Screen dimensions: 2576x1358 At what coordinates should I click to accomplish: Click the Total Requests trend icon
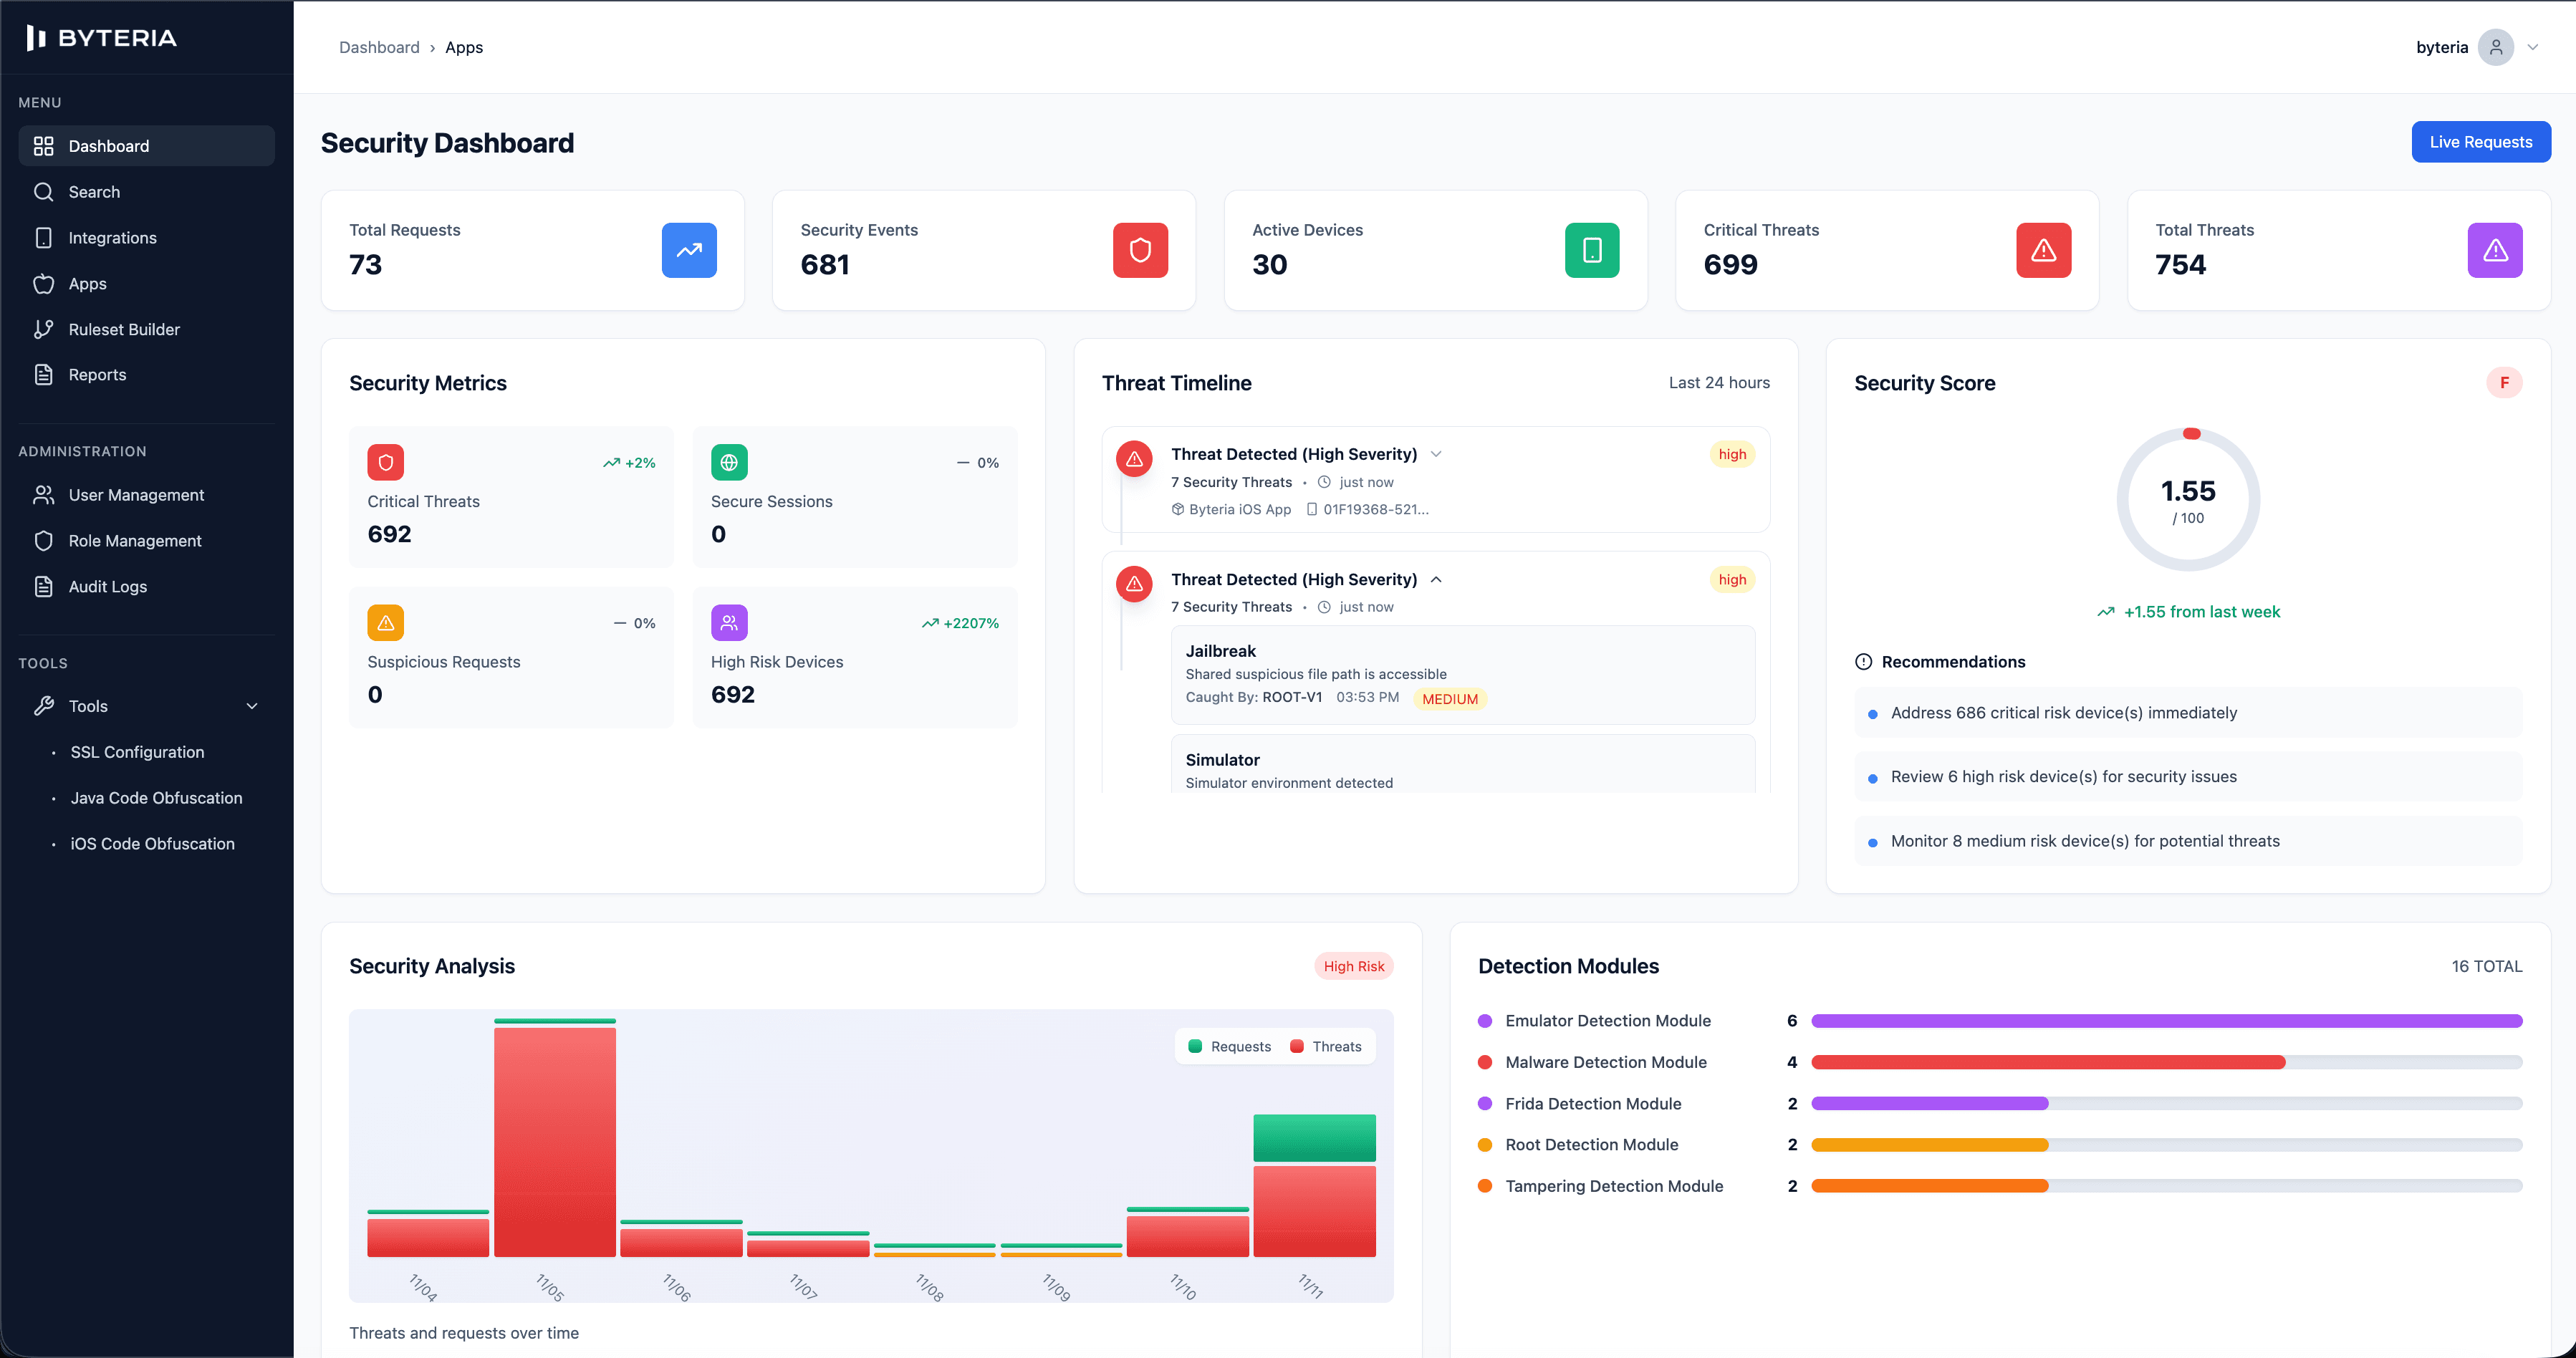[x=689, y=250]
